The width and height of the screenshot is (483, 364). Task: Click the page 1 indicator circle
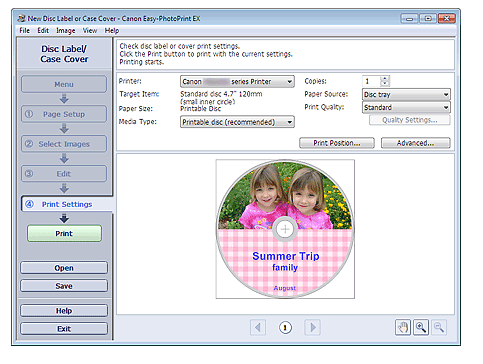(x=285, y=328)
